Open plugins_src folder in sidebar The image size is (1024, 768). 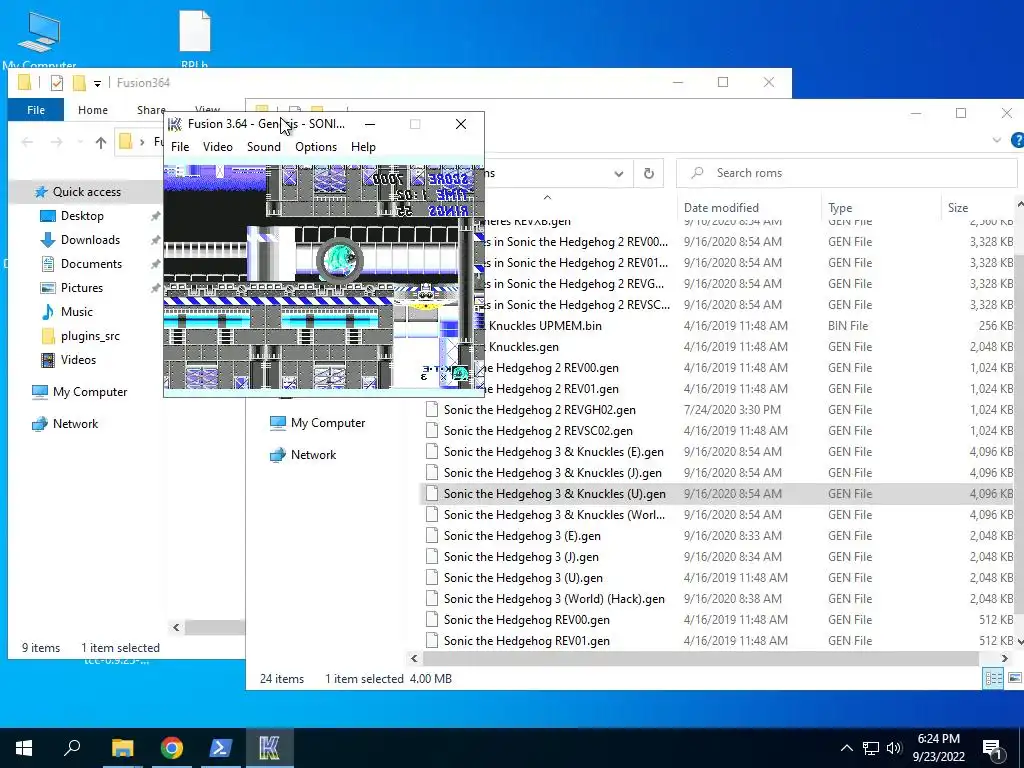[90, 336]
